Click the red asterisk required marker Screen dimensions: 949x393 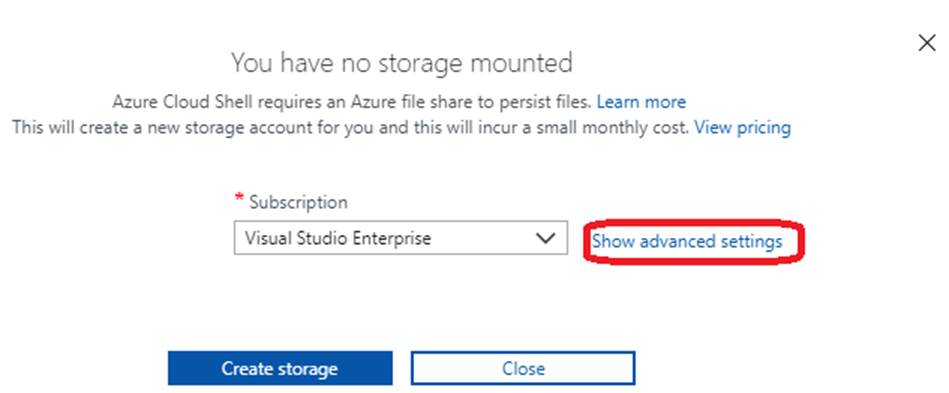coord(238,199)
